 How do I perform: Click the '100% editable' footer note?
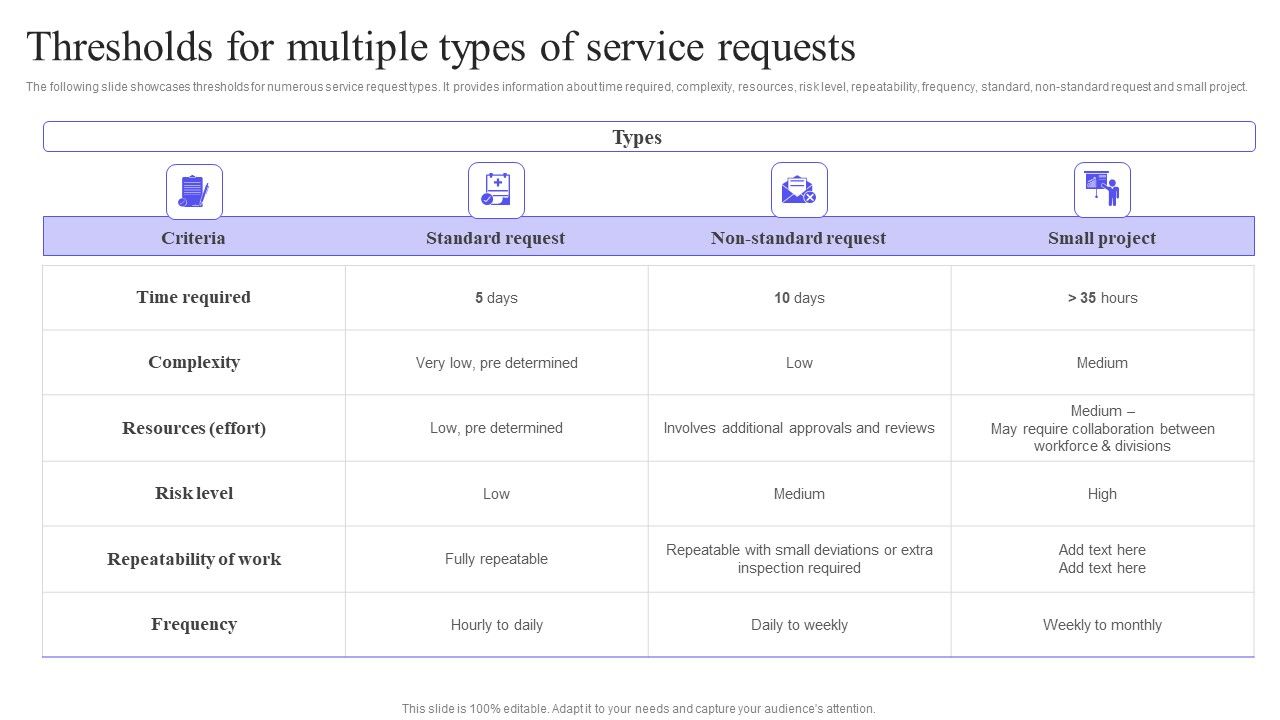pyautogui.click(x=639, y=708)
